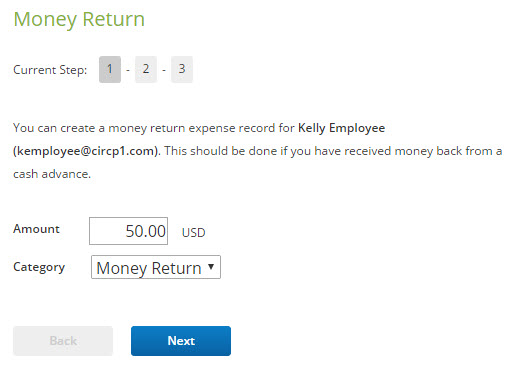Click the bold Kelly Employee name

pyautogui.click(x=342, y=128)
